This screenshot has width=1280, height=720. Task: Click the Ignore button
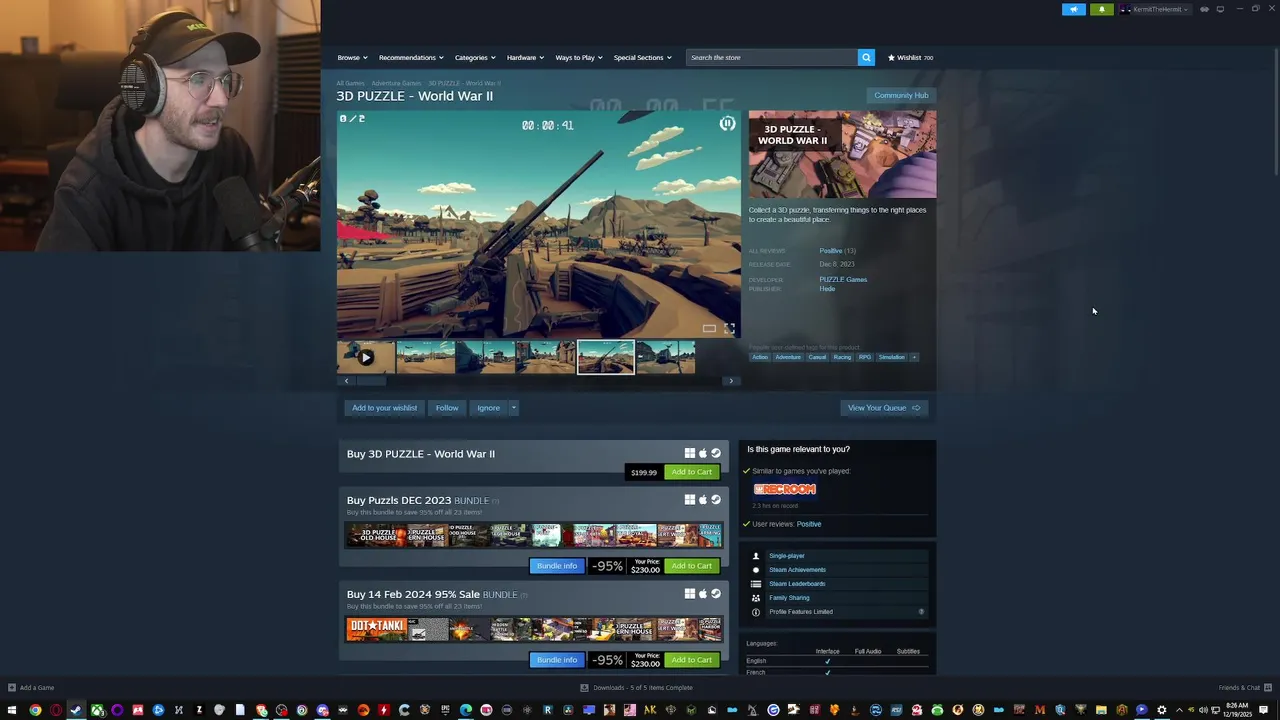point(488,407)
